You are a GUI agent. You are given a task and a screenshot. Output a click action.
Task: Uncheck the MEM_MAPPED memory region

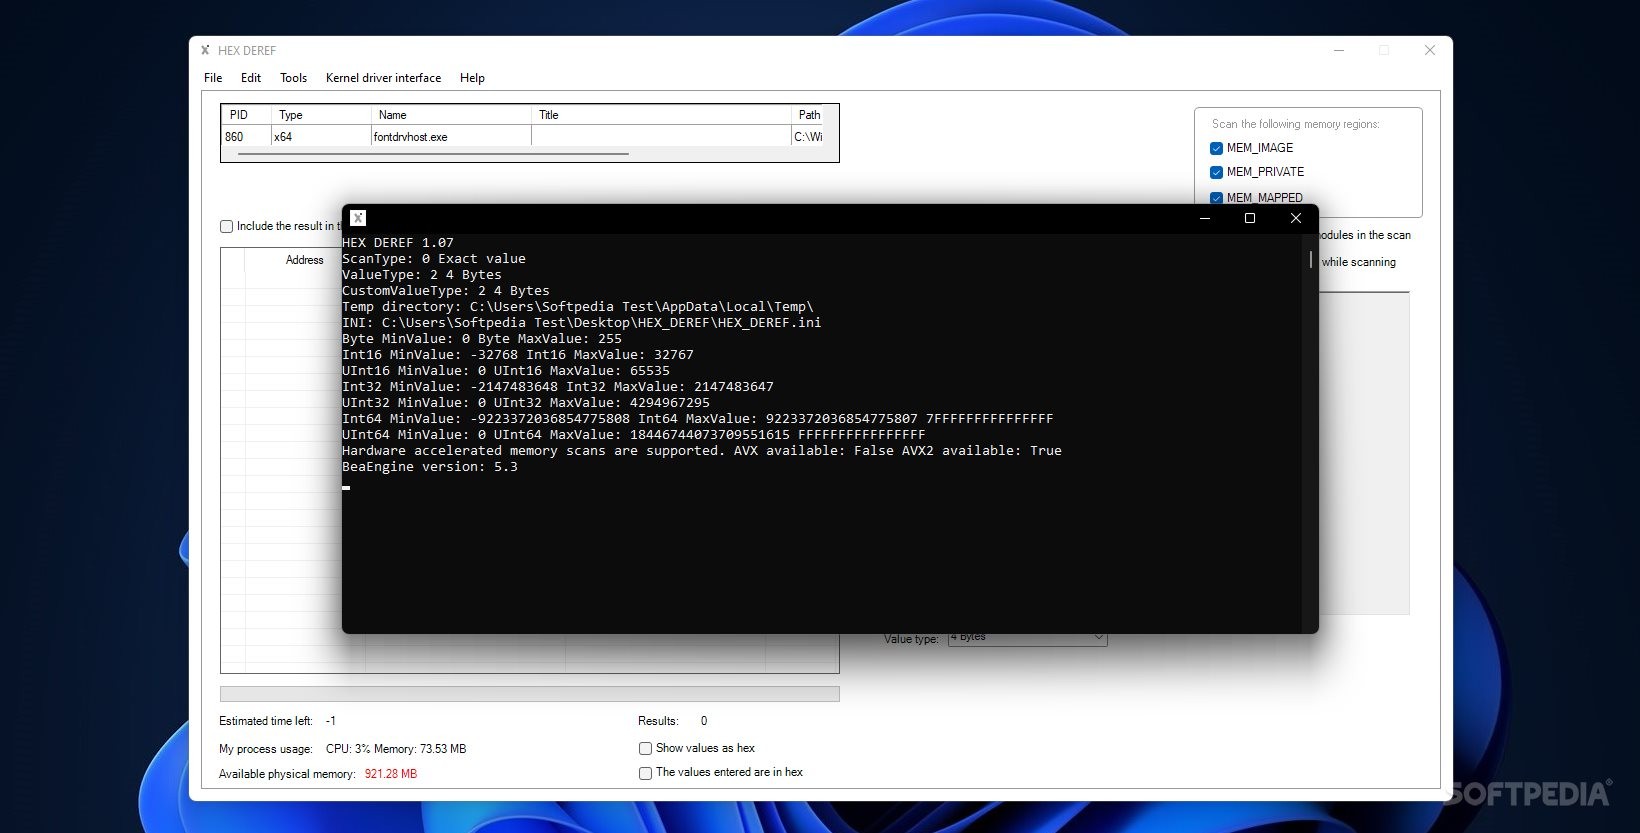1216,198
